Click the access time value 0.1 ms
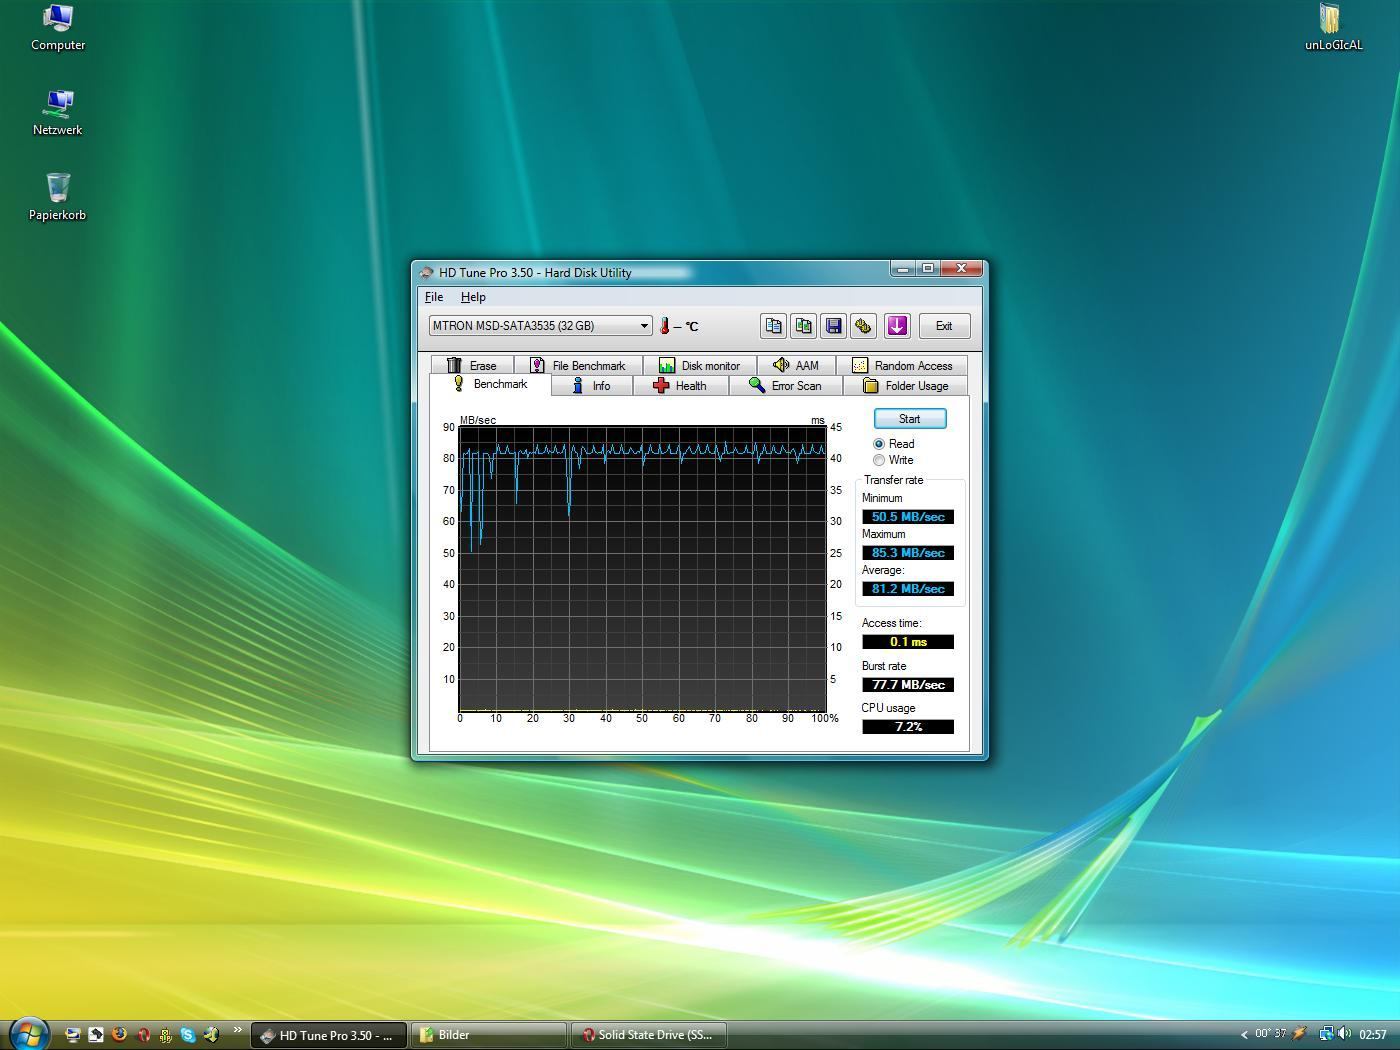The height and width of the screenshot is (1050, 1400). click(908, 642)
